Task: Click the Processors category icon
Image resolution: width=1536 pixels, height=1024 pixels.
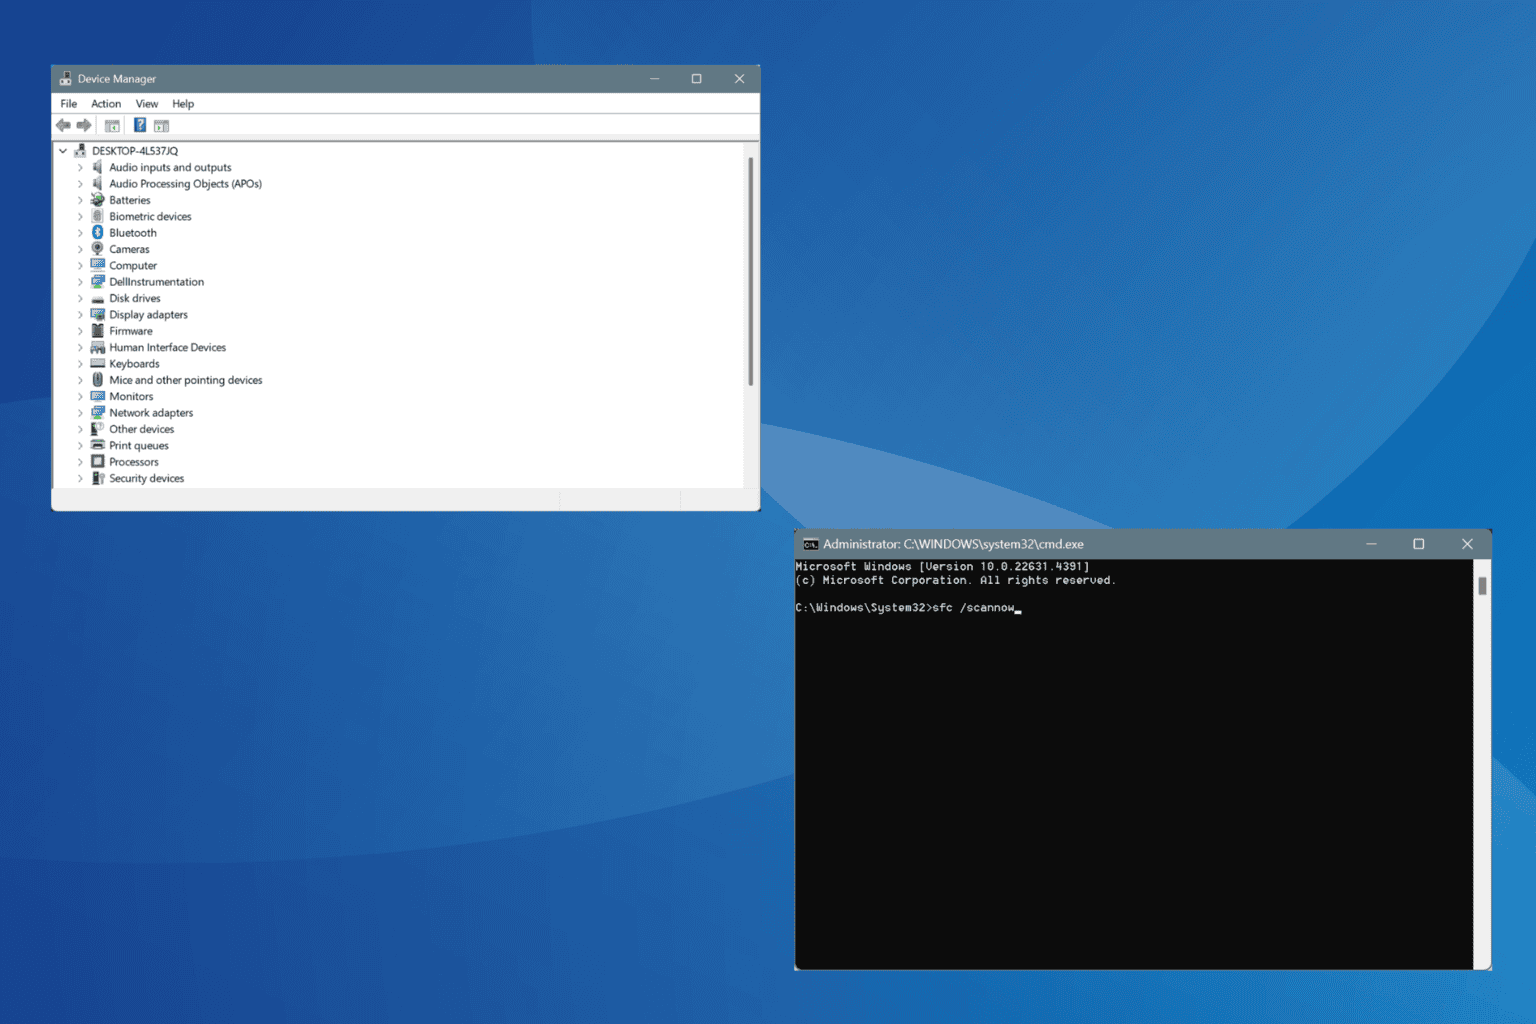Action: (97, 462)
